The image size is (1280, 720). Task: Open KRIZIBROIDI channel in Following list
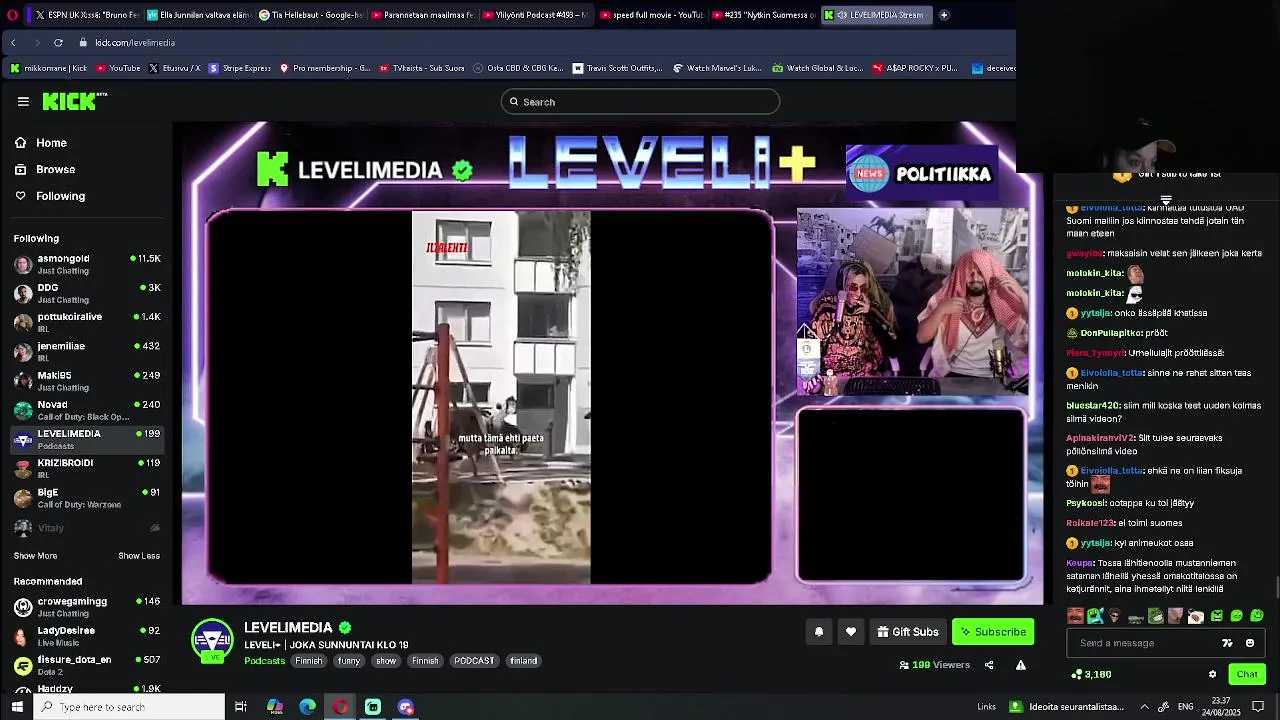(x=87, y=468)
